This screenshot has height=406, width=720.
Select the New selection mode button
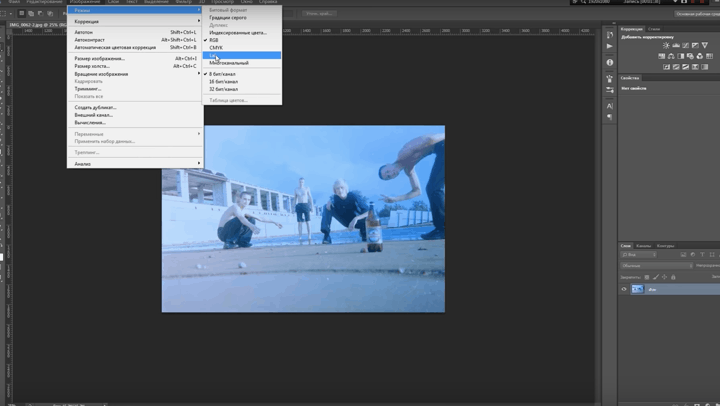pos(22,13)
